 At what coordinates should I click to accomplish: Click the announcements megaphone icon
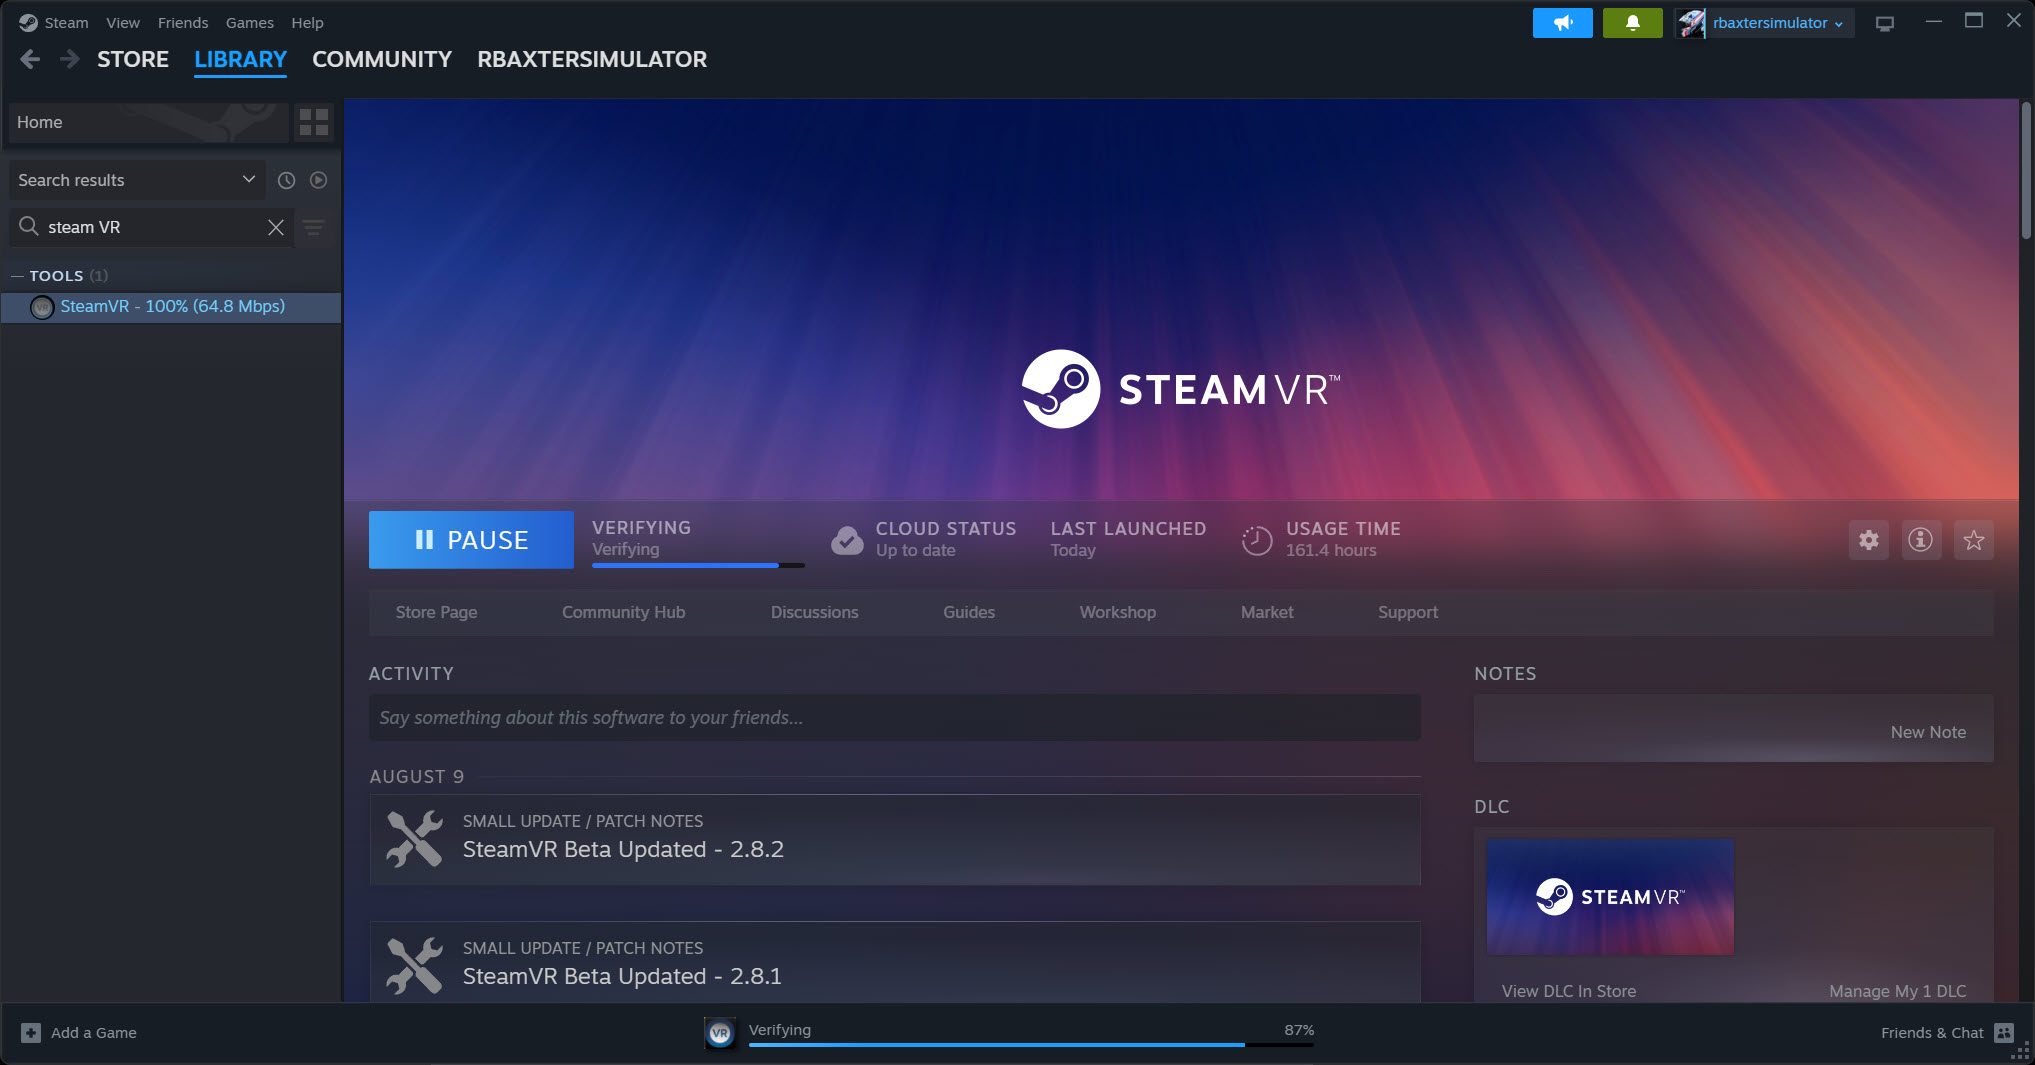[1562, 23]
